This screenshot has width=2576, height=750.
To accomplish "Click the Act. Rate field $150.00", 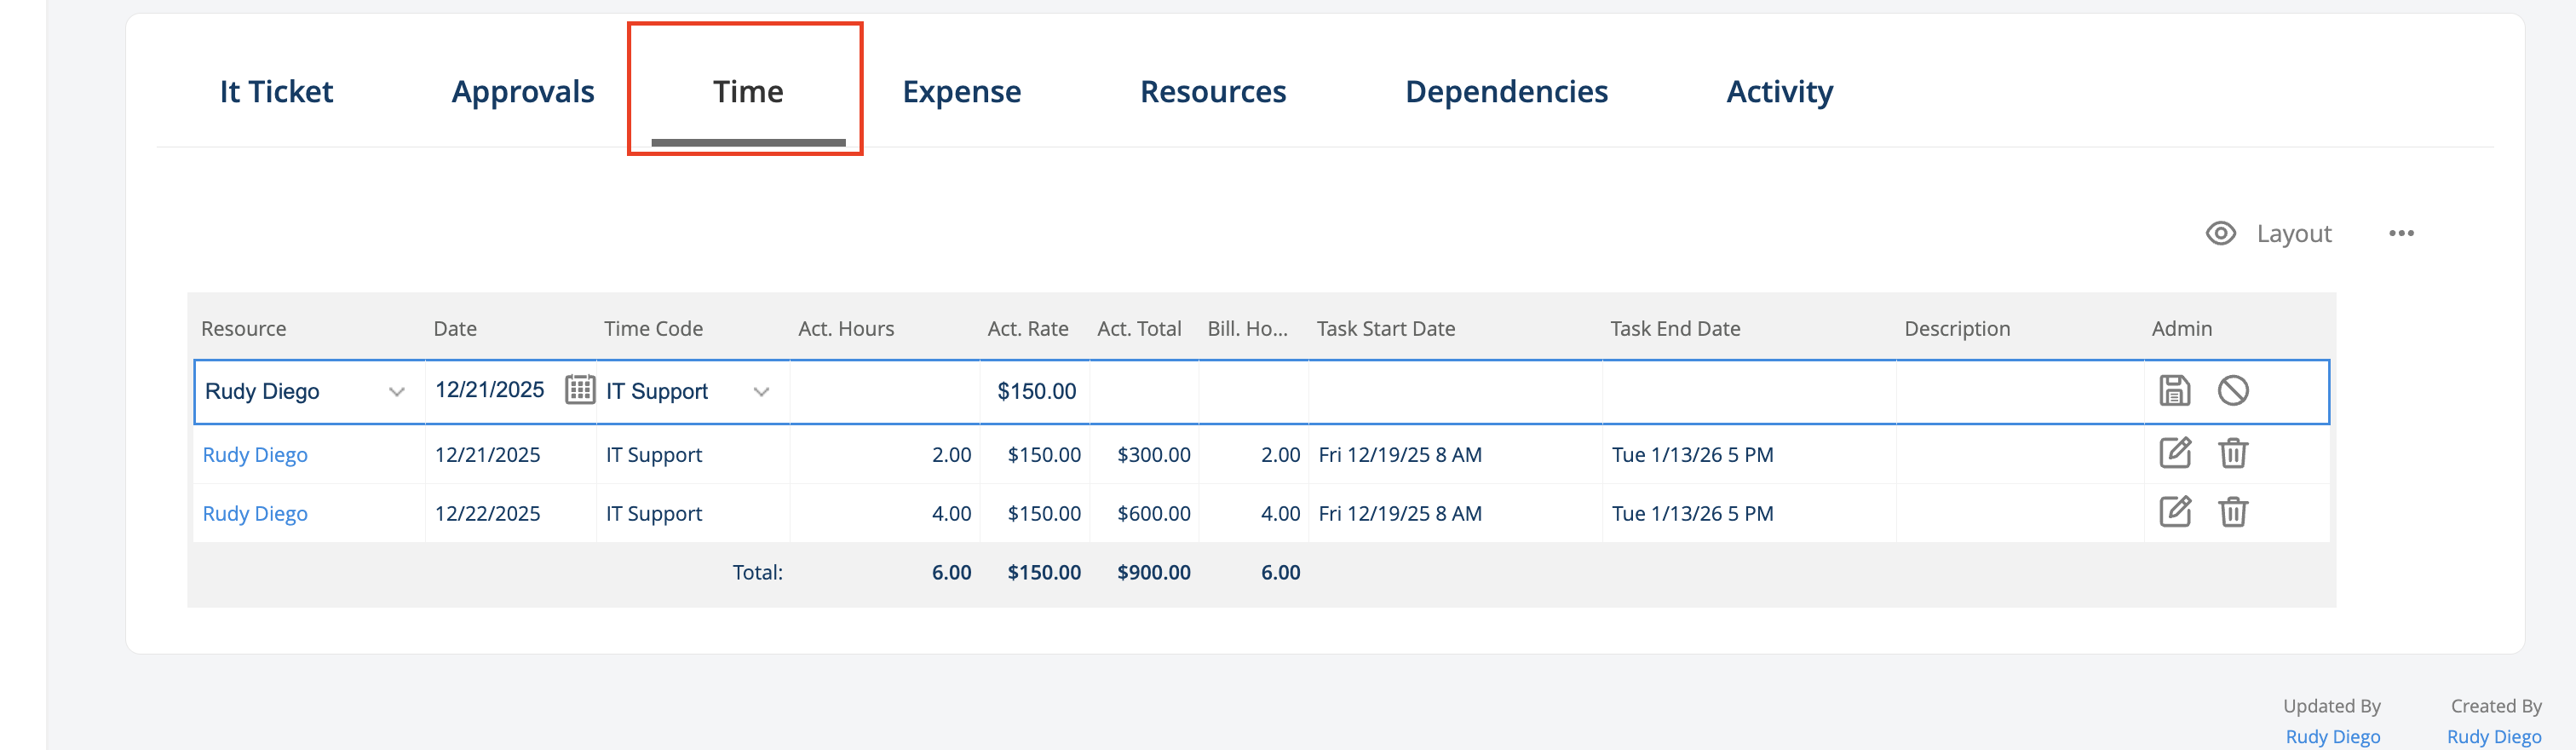I will coord(1035,391).
